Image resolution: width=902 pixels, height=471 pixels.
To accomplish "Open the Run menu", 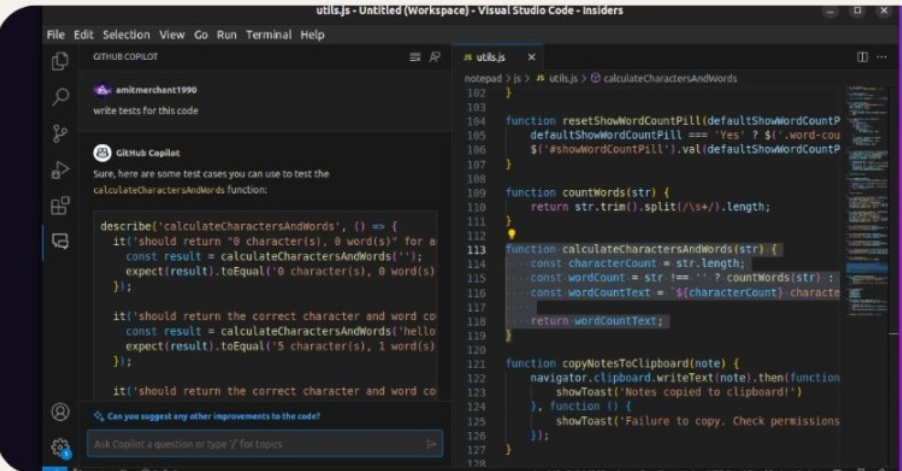I will 226,35.
